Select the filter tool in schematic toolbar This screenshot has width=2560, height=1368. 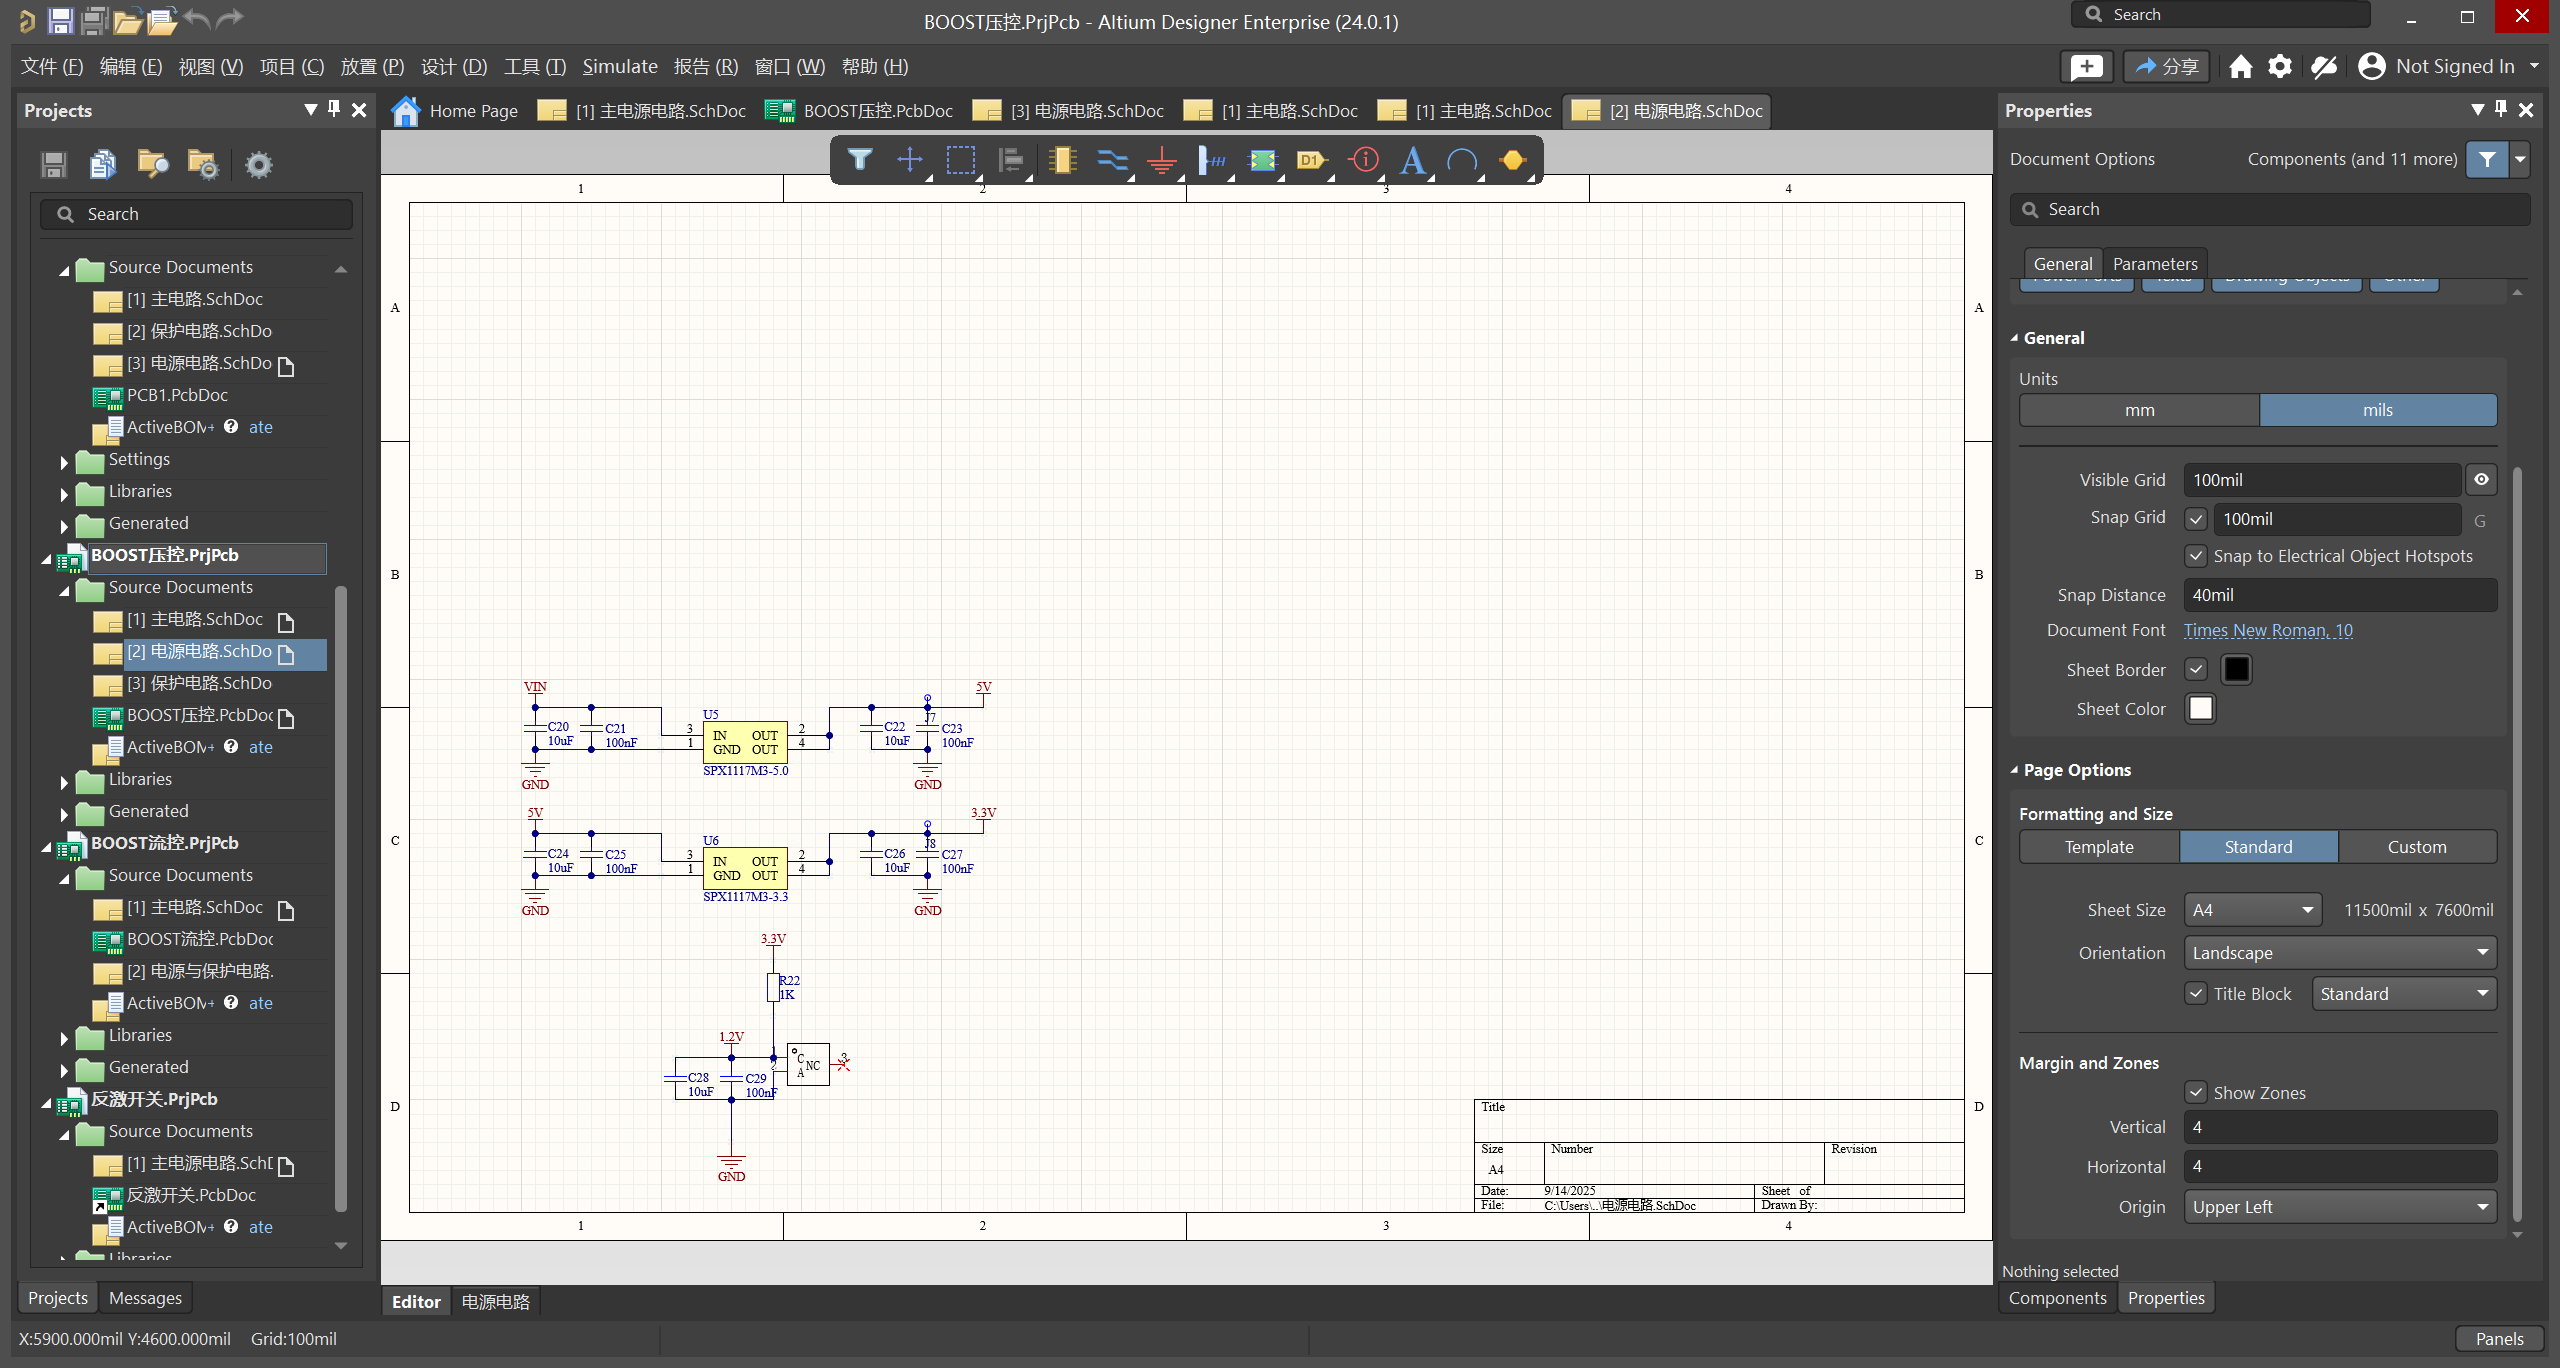(x=859, y=160)
